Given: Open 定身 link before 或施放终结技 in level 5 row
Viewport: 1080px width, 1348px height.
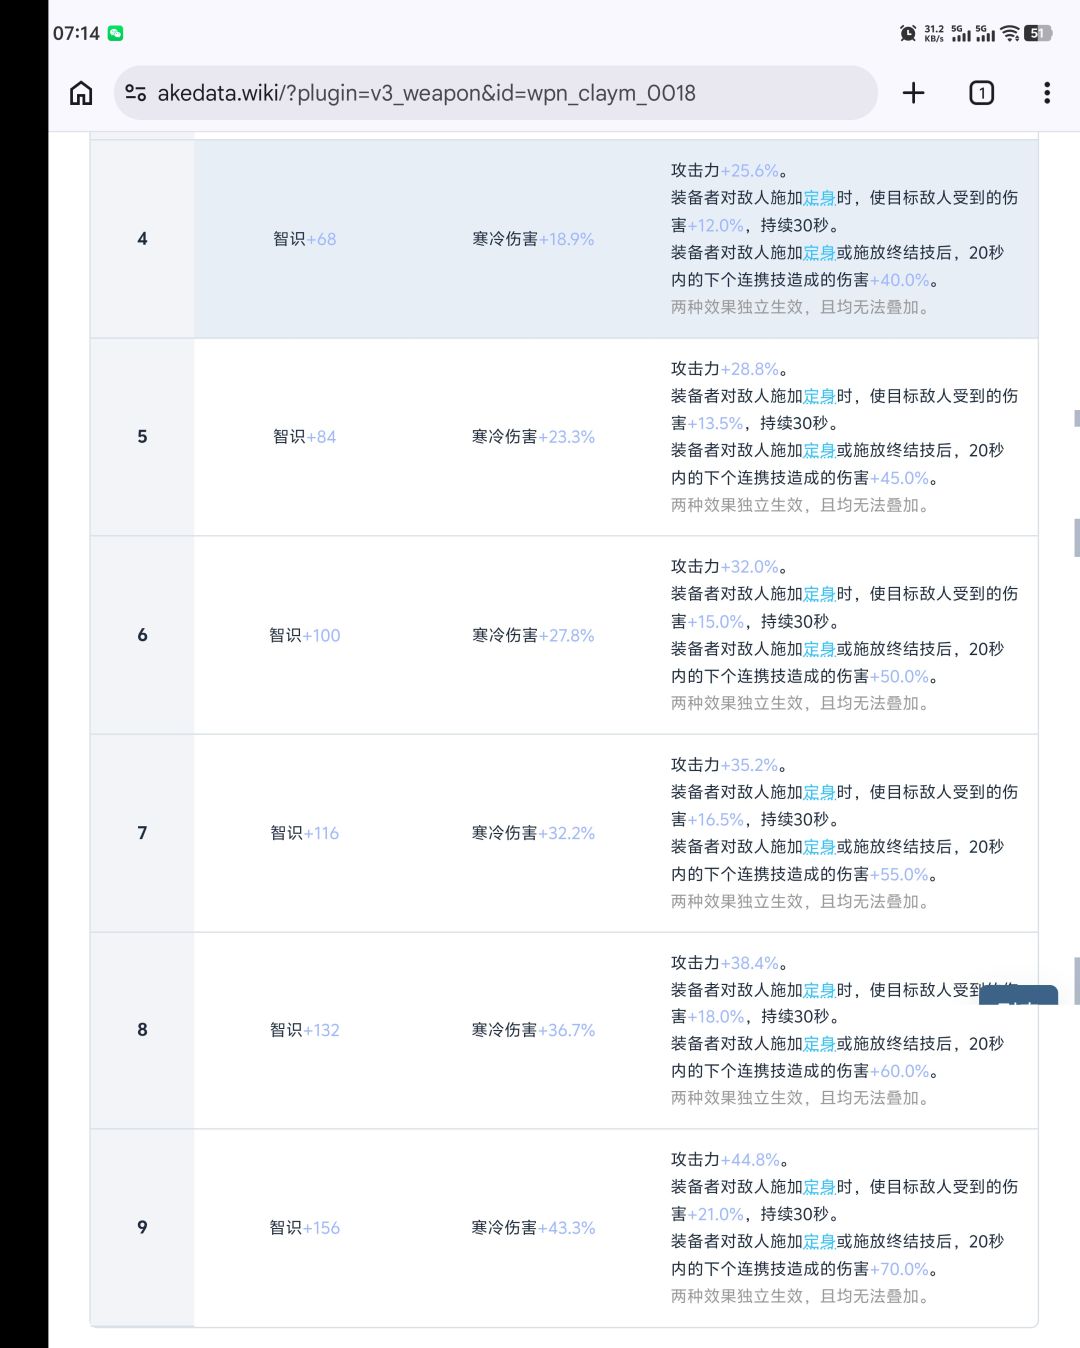Looking at the screenshot, I should click(819, 451).
